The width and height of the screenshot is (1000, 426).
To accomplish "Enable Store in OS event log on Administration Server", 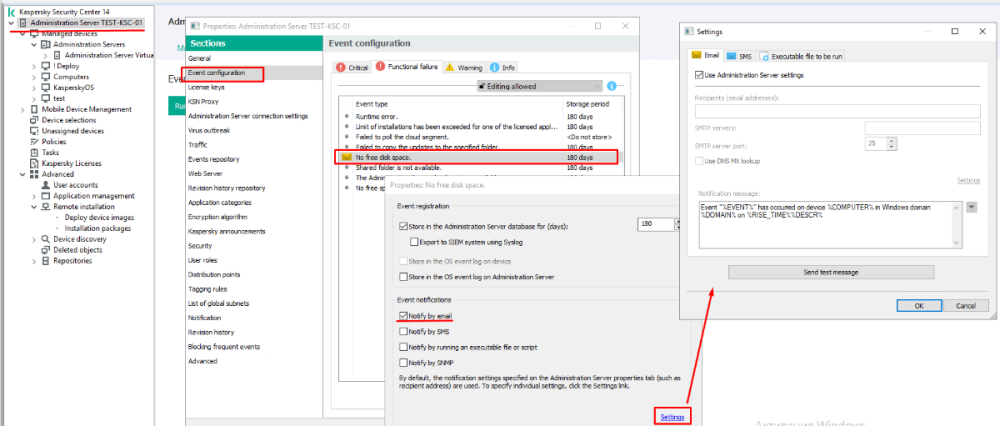I will point(402,277).
